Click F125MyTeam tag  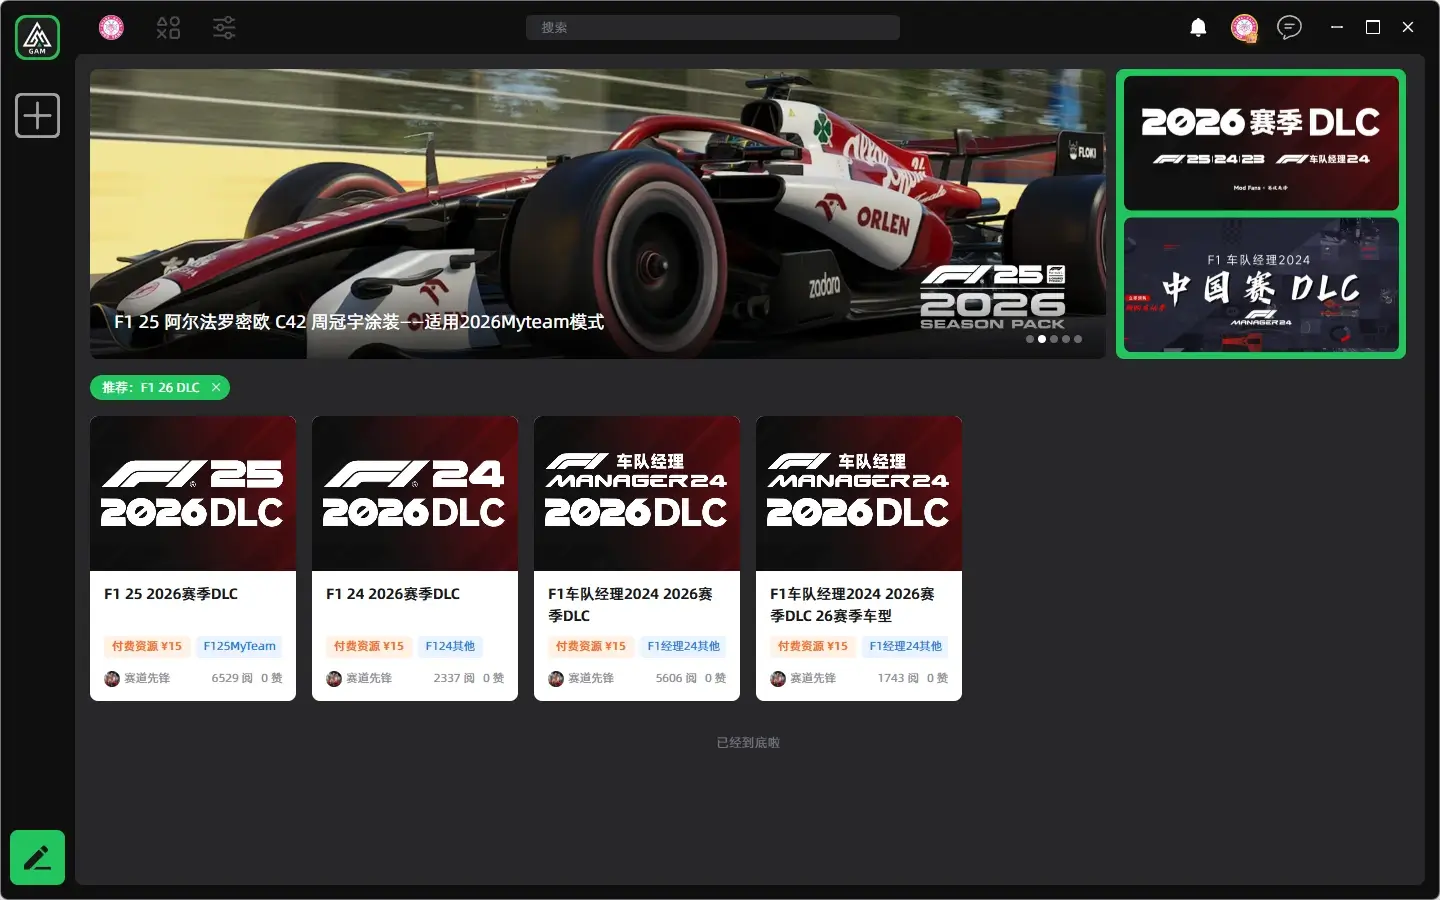point(239,646)
